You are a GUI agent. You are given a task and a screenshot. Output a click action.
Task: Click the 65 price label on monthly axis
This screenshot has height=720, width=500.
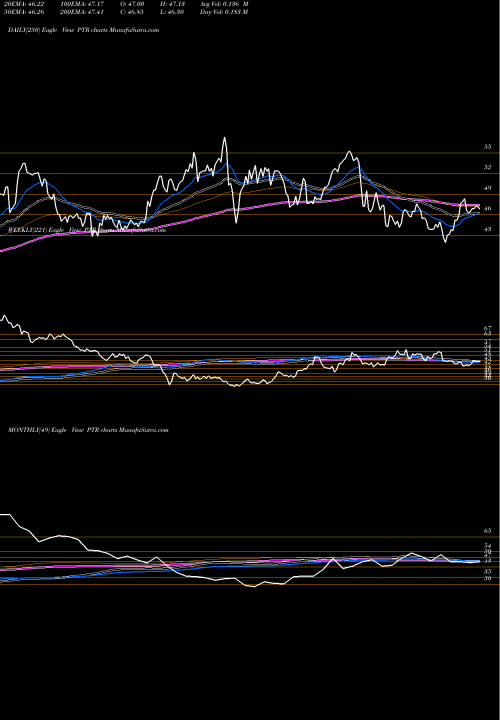click(488, 530)
